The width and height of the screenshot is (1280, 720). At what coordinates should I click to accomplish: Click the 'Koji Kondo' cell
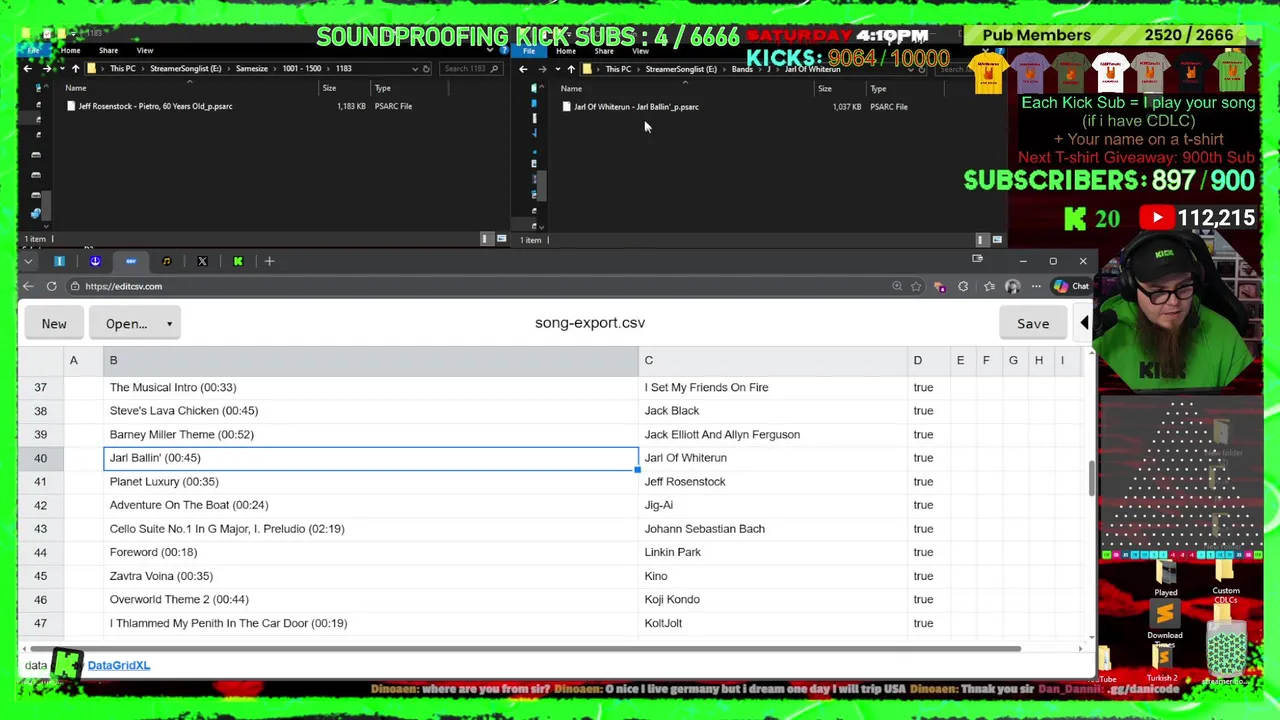[773, 599]
